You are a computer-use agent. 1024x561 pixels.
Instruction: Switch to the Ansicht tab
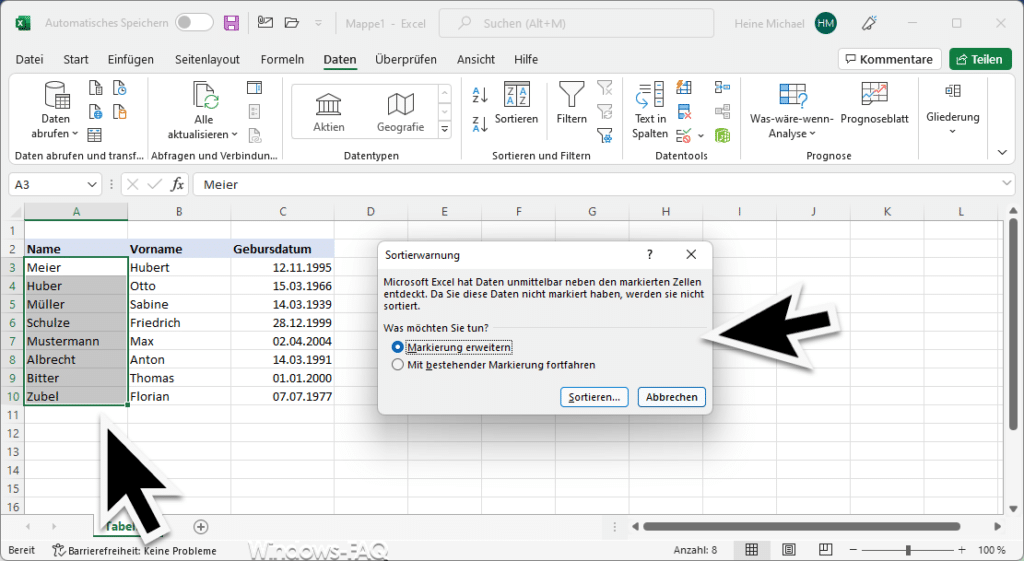click(x=475, y=59)
